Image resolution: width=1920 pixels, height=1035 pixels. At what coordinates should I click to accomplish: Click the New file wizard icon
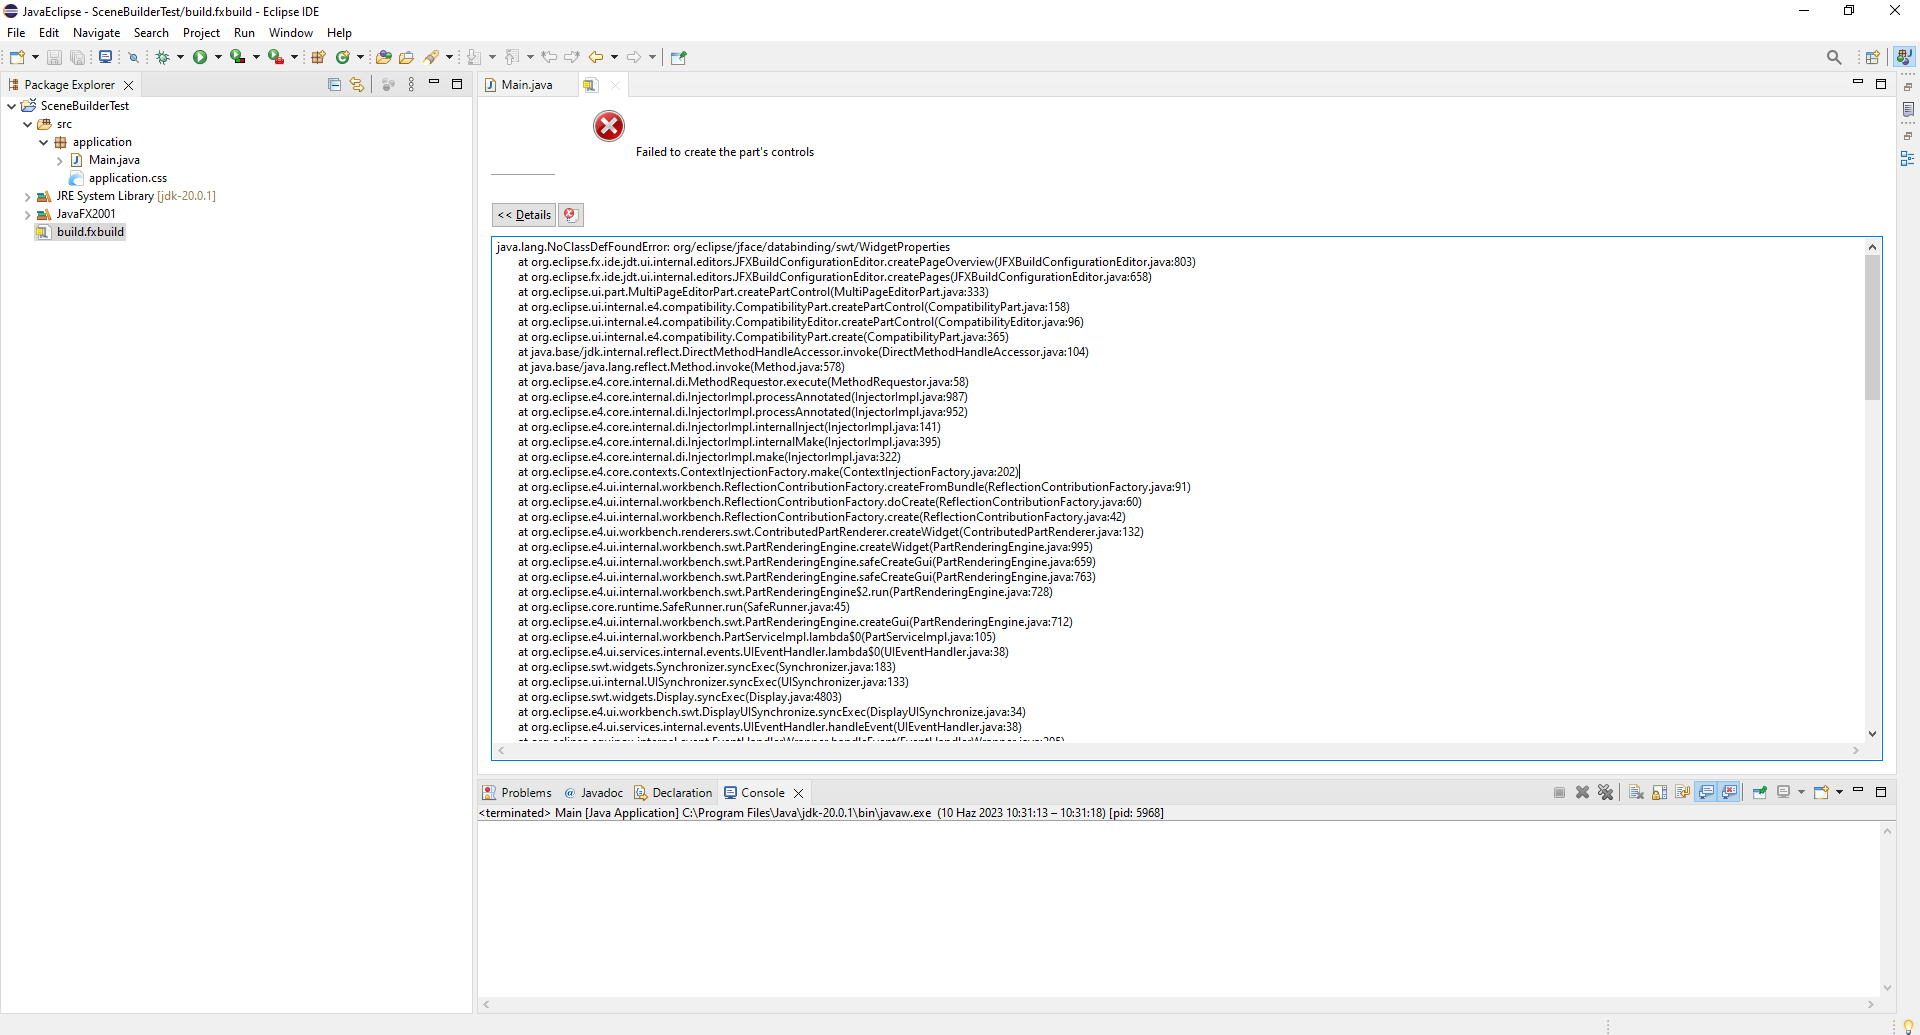17,57
